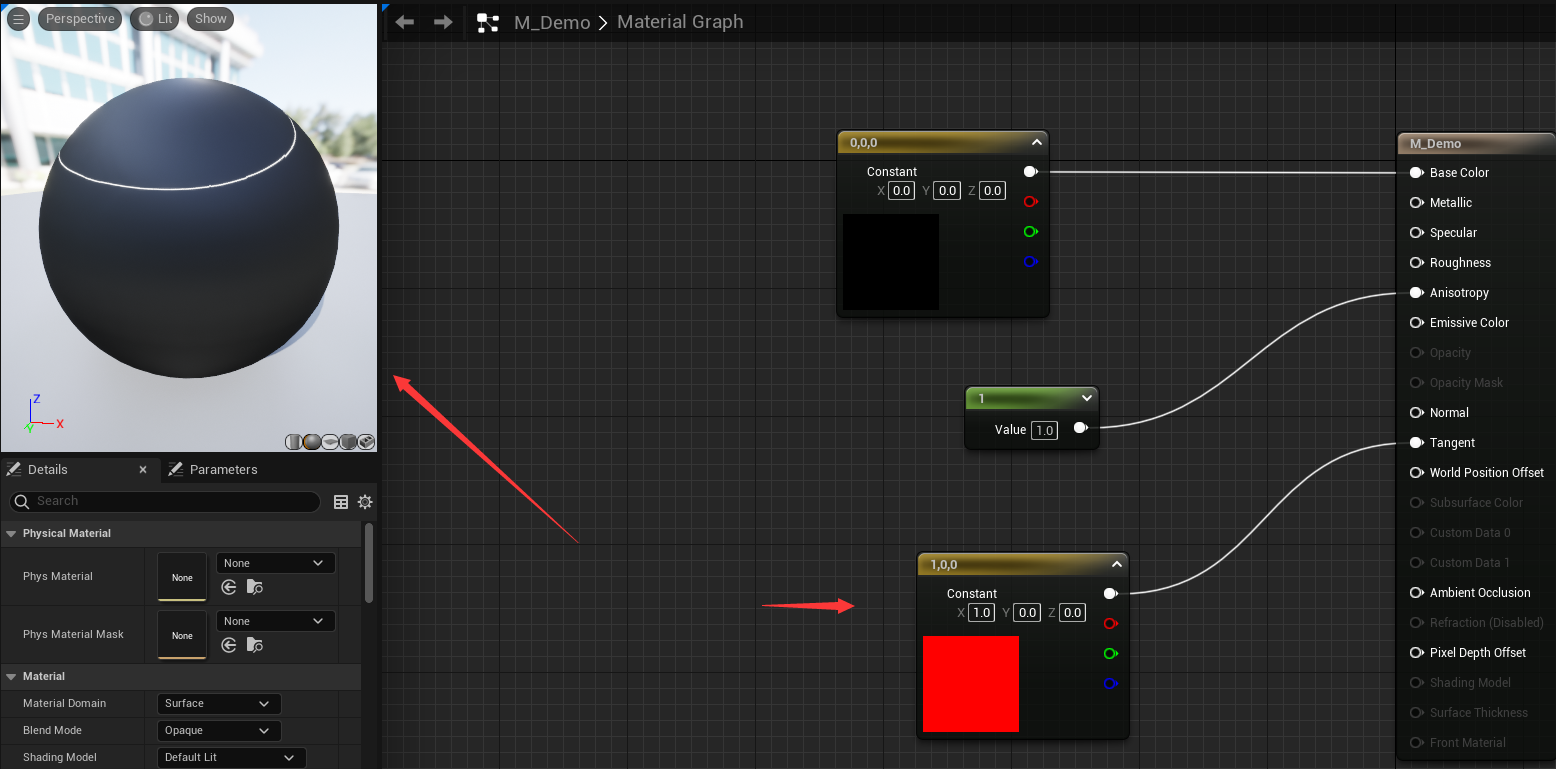Open the Blend Mode dropdown
The image size is (1556, 769).
pos(219,731)
